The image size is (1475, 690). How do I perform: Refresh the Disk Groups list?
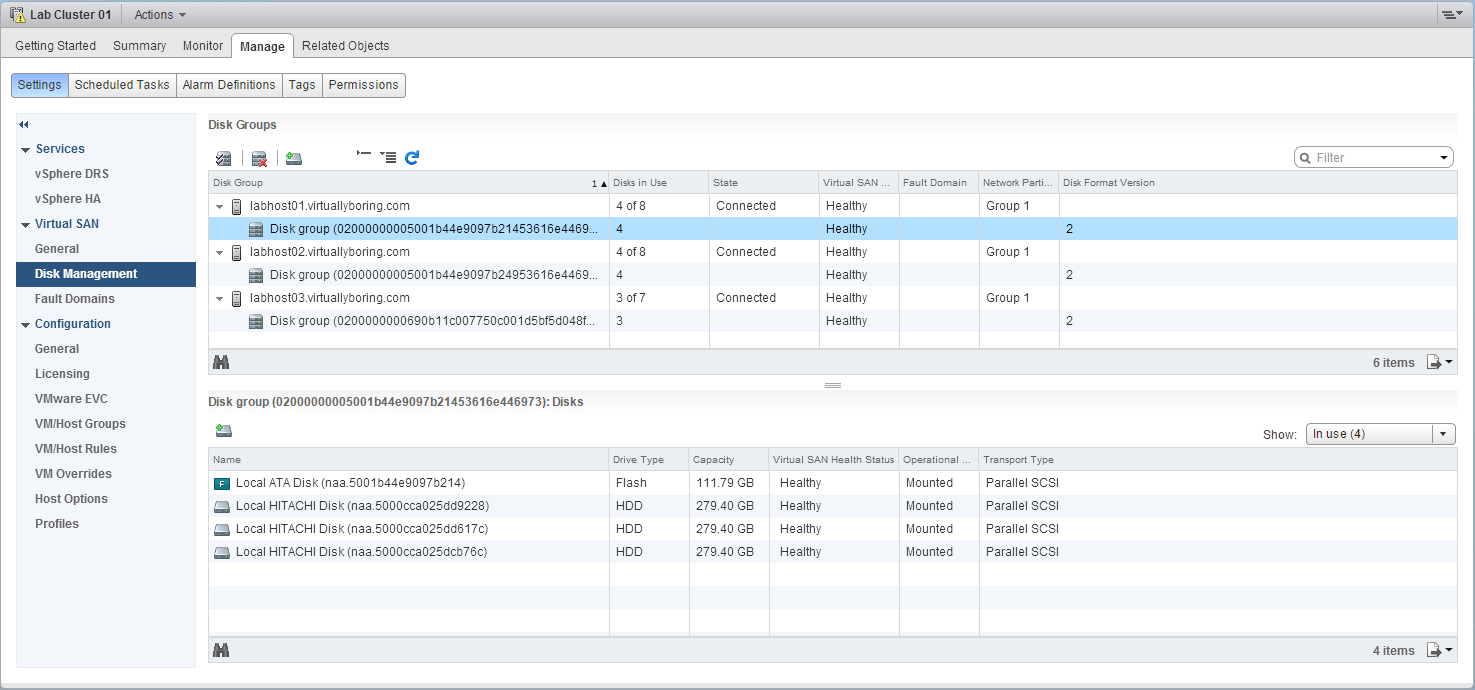(412, 157)
